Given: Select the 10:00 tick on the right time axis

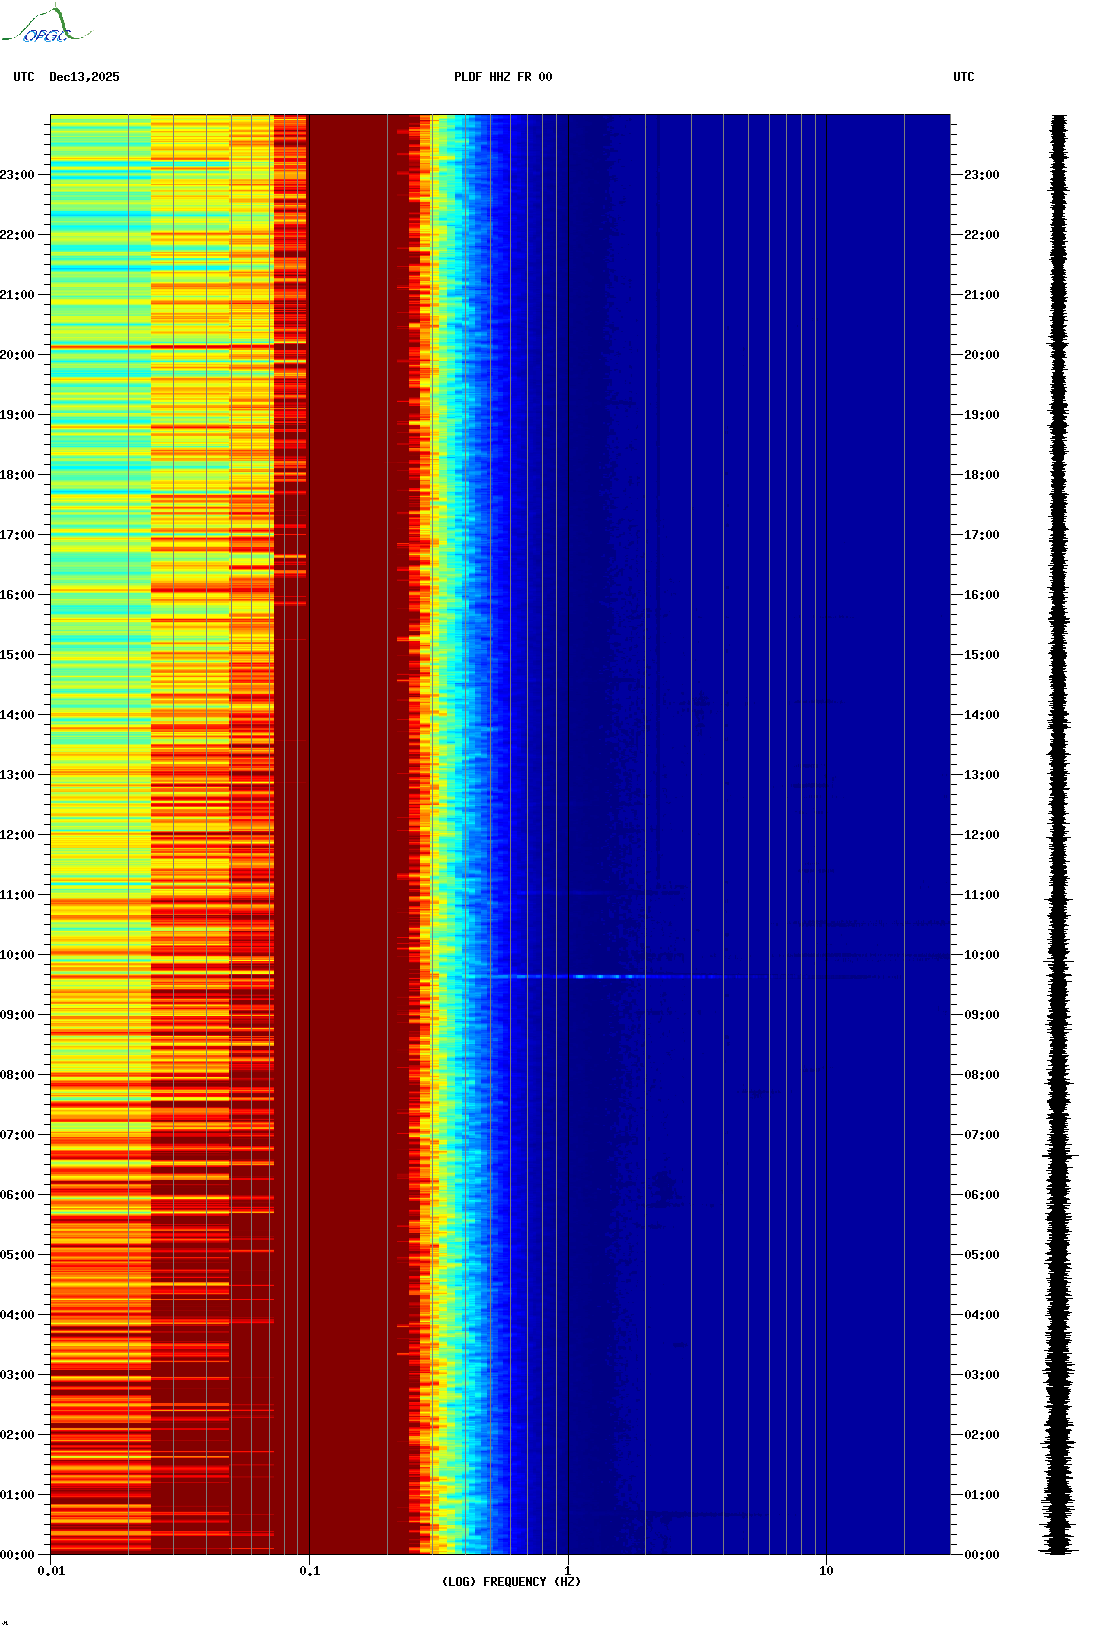Looking at the screenshot, I should tap(980, 955).
